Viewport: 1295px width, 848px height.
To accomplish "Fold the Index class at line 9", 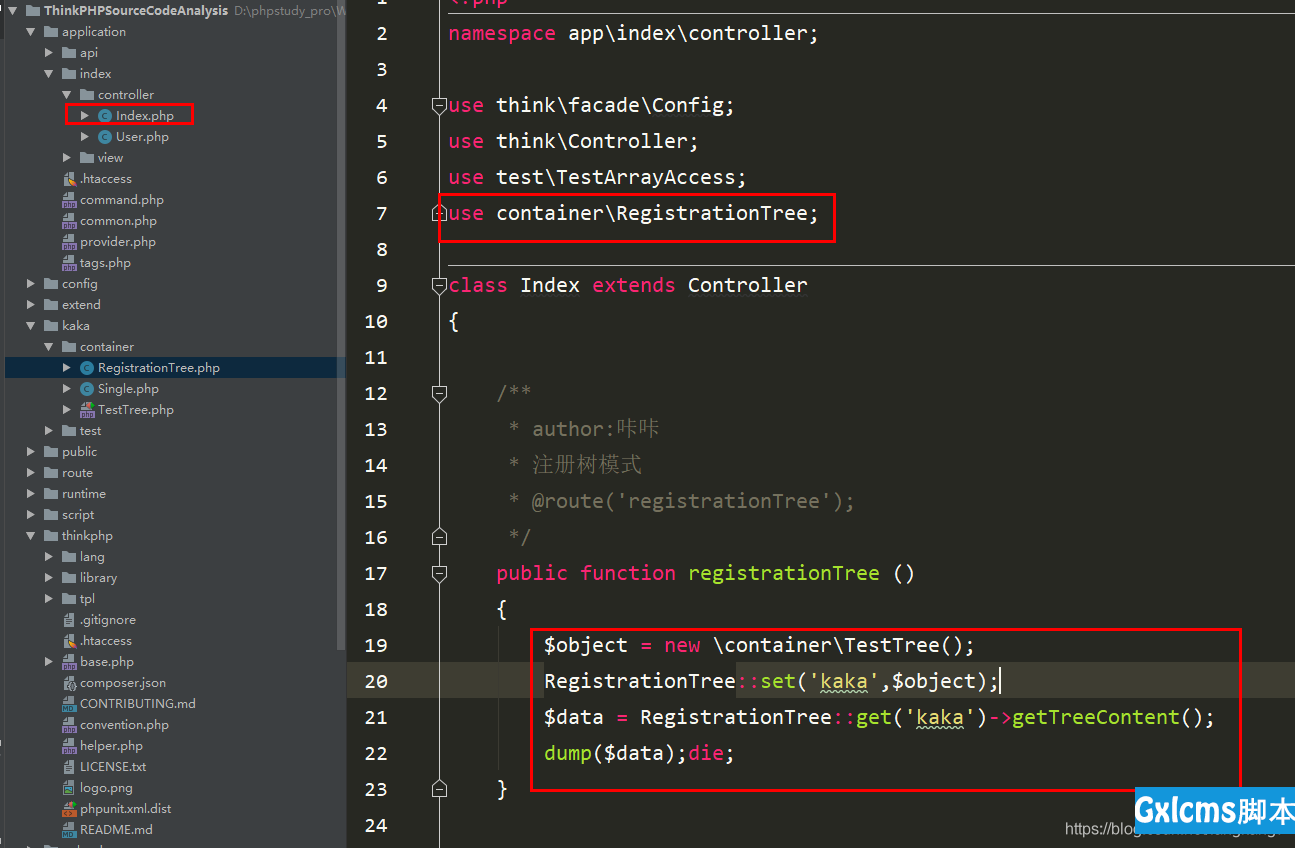I will 438,285.
